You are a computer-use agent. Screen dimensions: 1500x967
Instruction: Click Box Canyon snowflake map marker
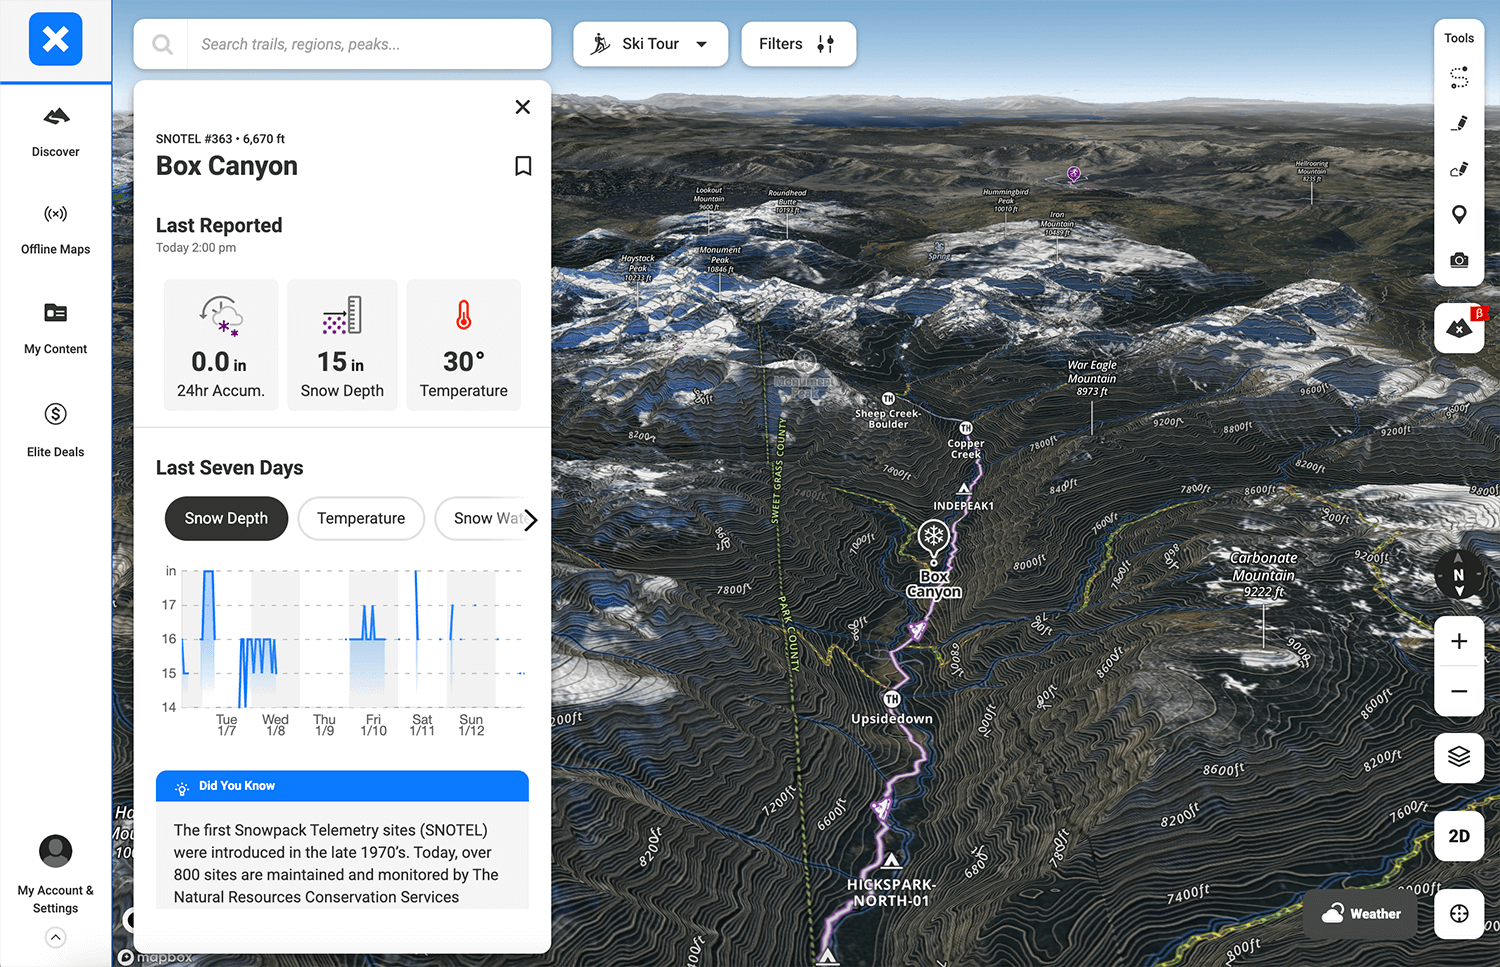933,538
